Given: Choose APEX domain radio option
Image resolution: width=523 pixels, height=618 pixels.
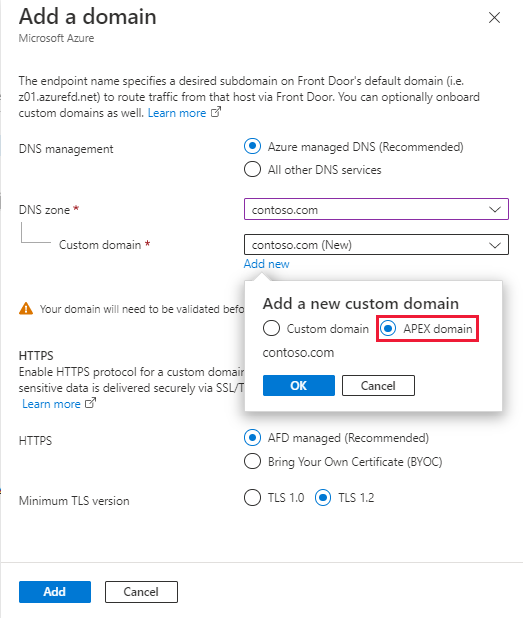Looking at the screenshot, I should [388, 328].
